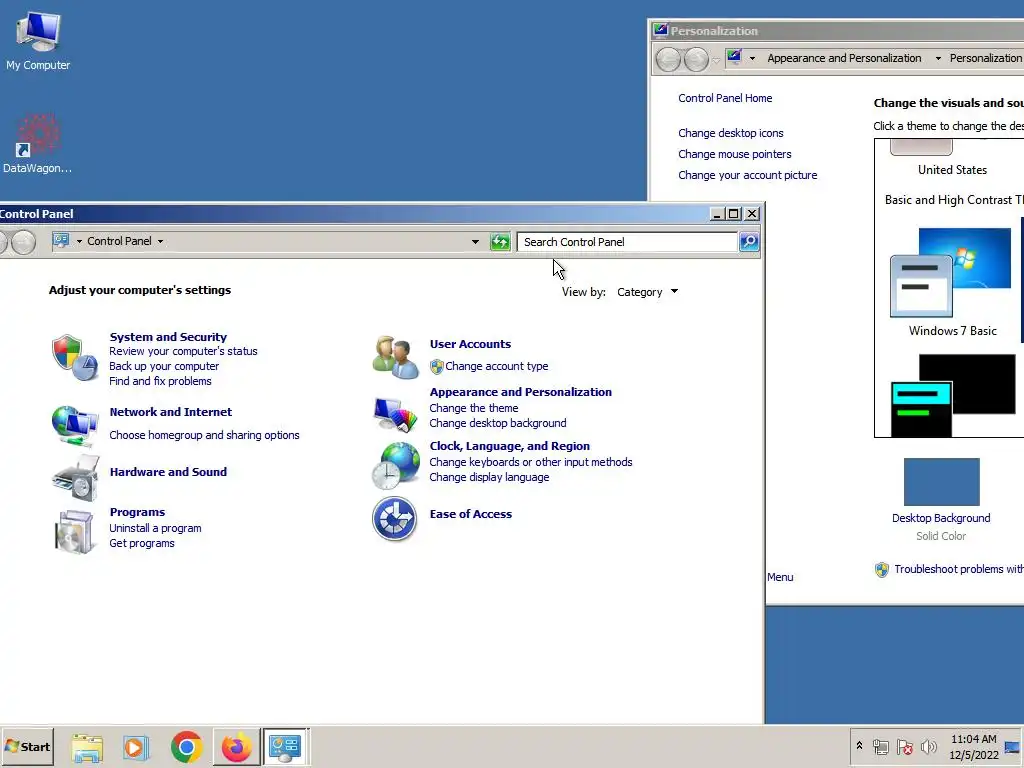The width and height of the screenshot is (1024, 768).
Task: Click Choose homegroup and sharing options
Action: click(204, 435)
